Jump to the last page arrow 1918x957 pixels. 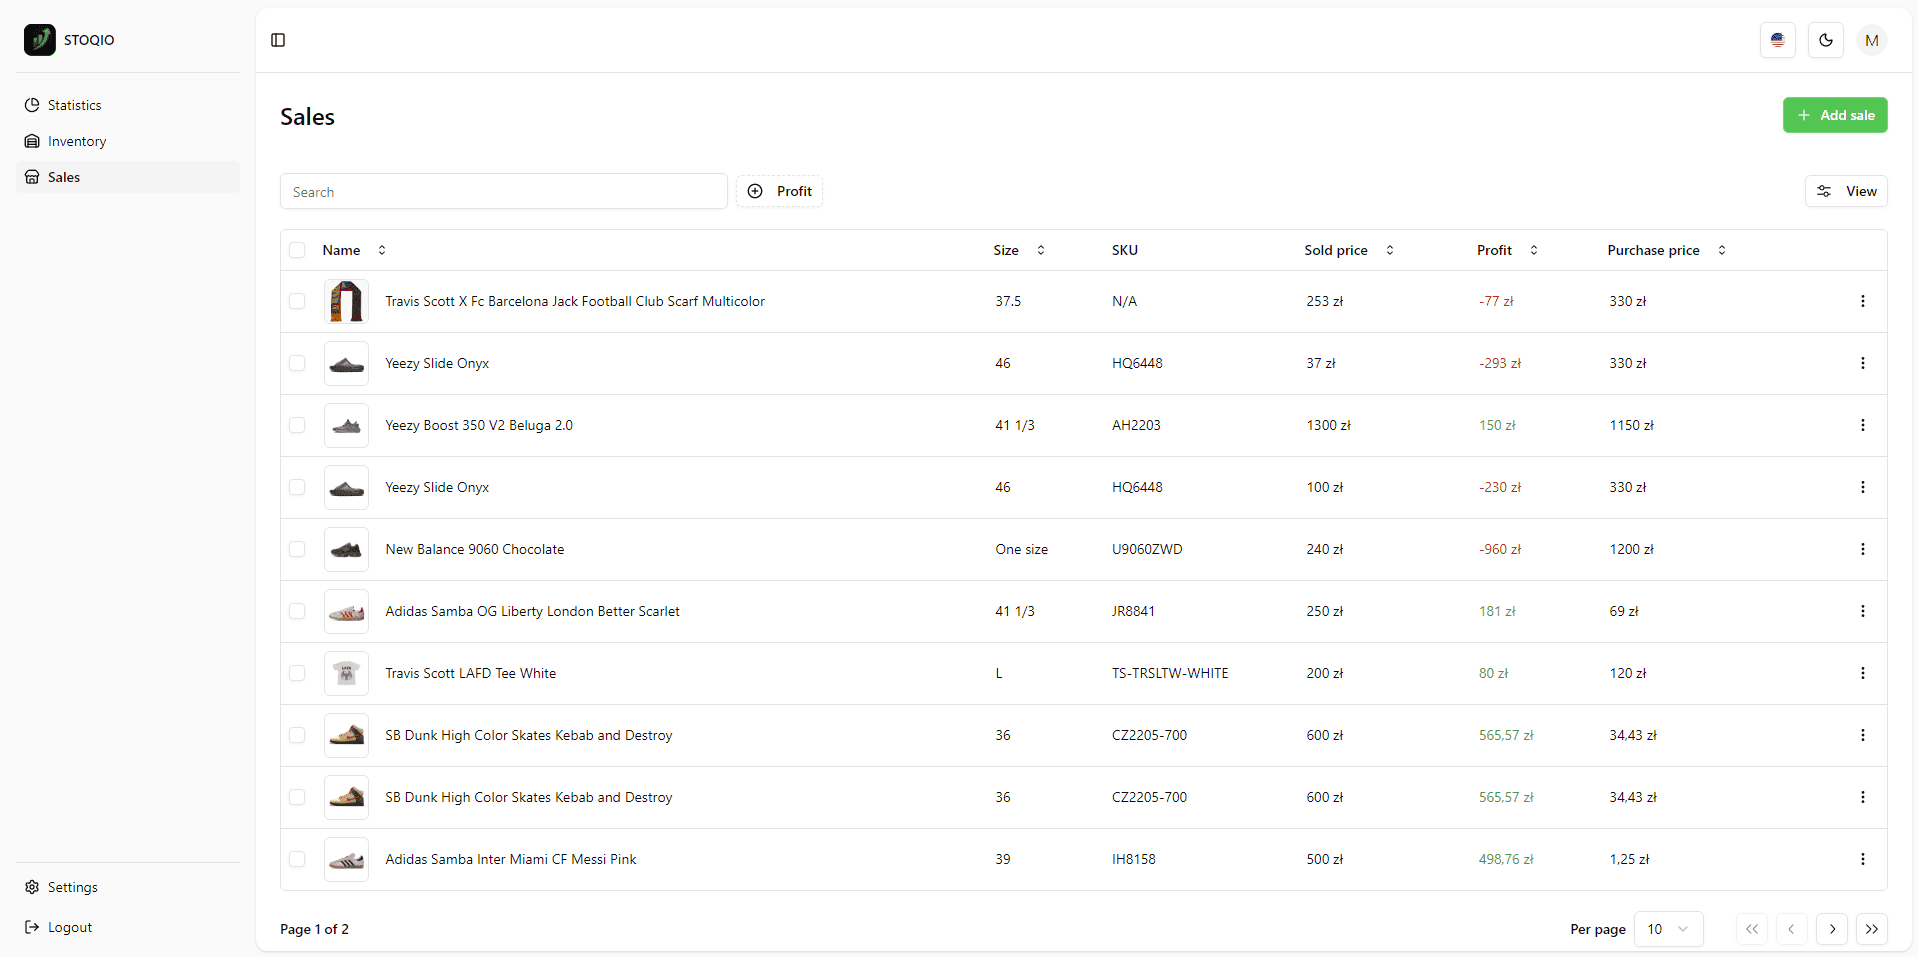pos(1871,929)
